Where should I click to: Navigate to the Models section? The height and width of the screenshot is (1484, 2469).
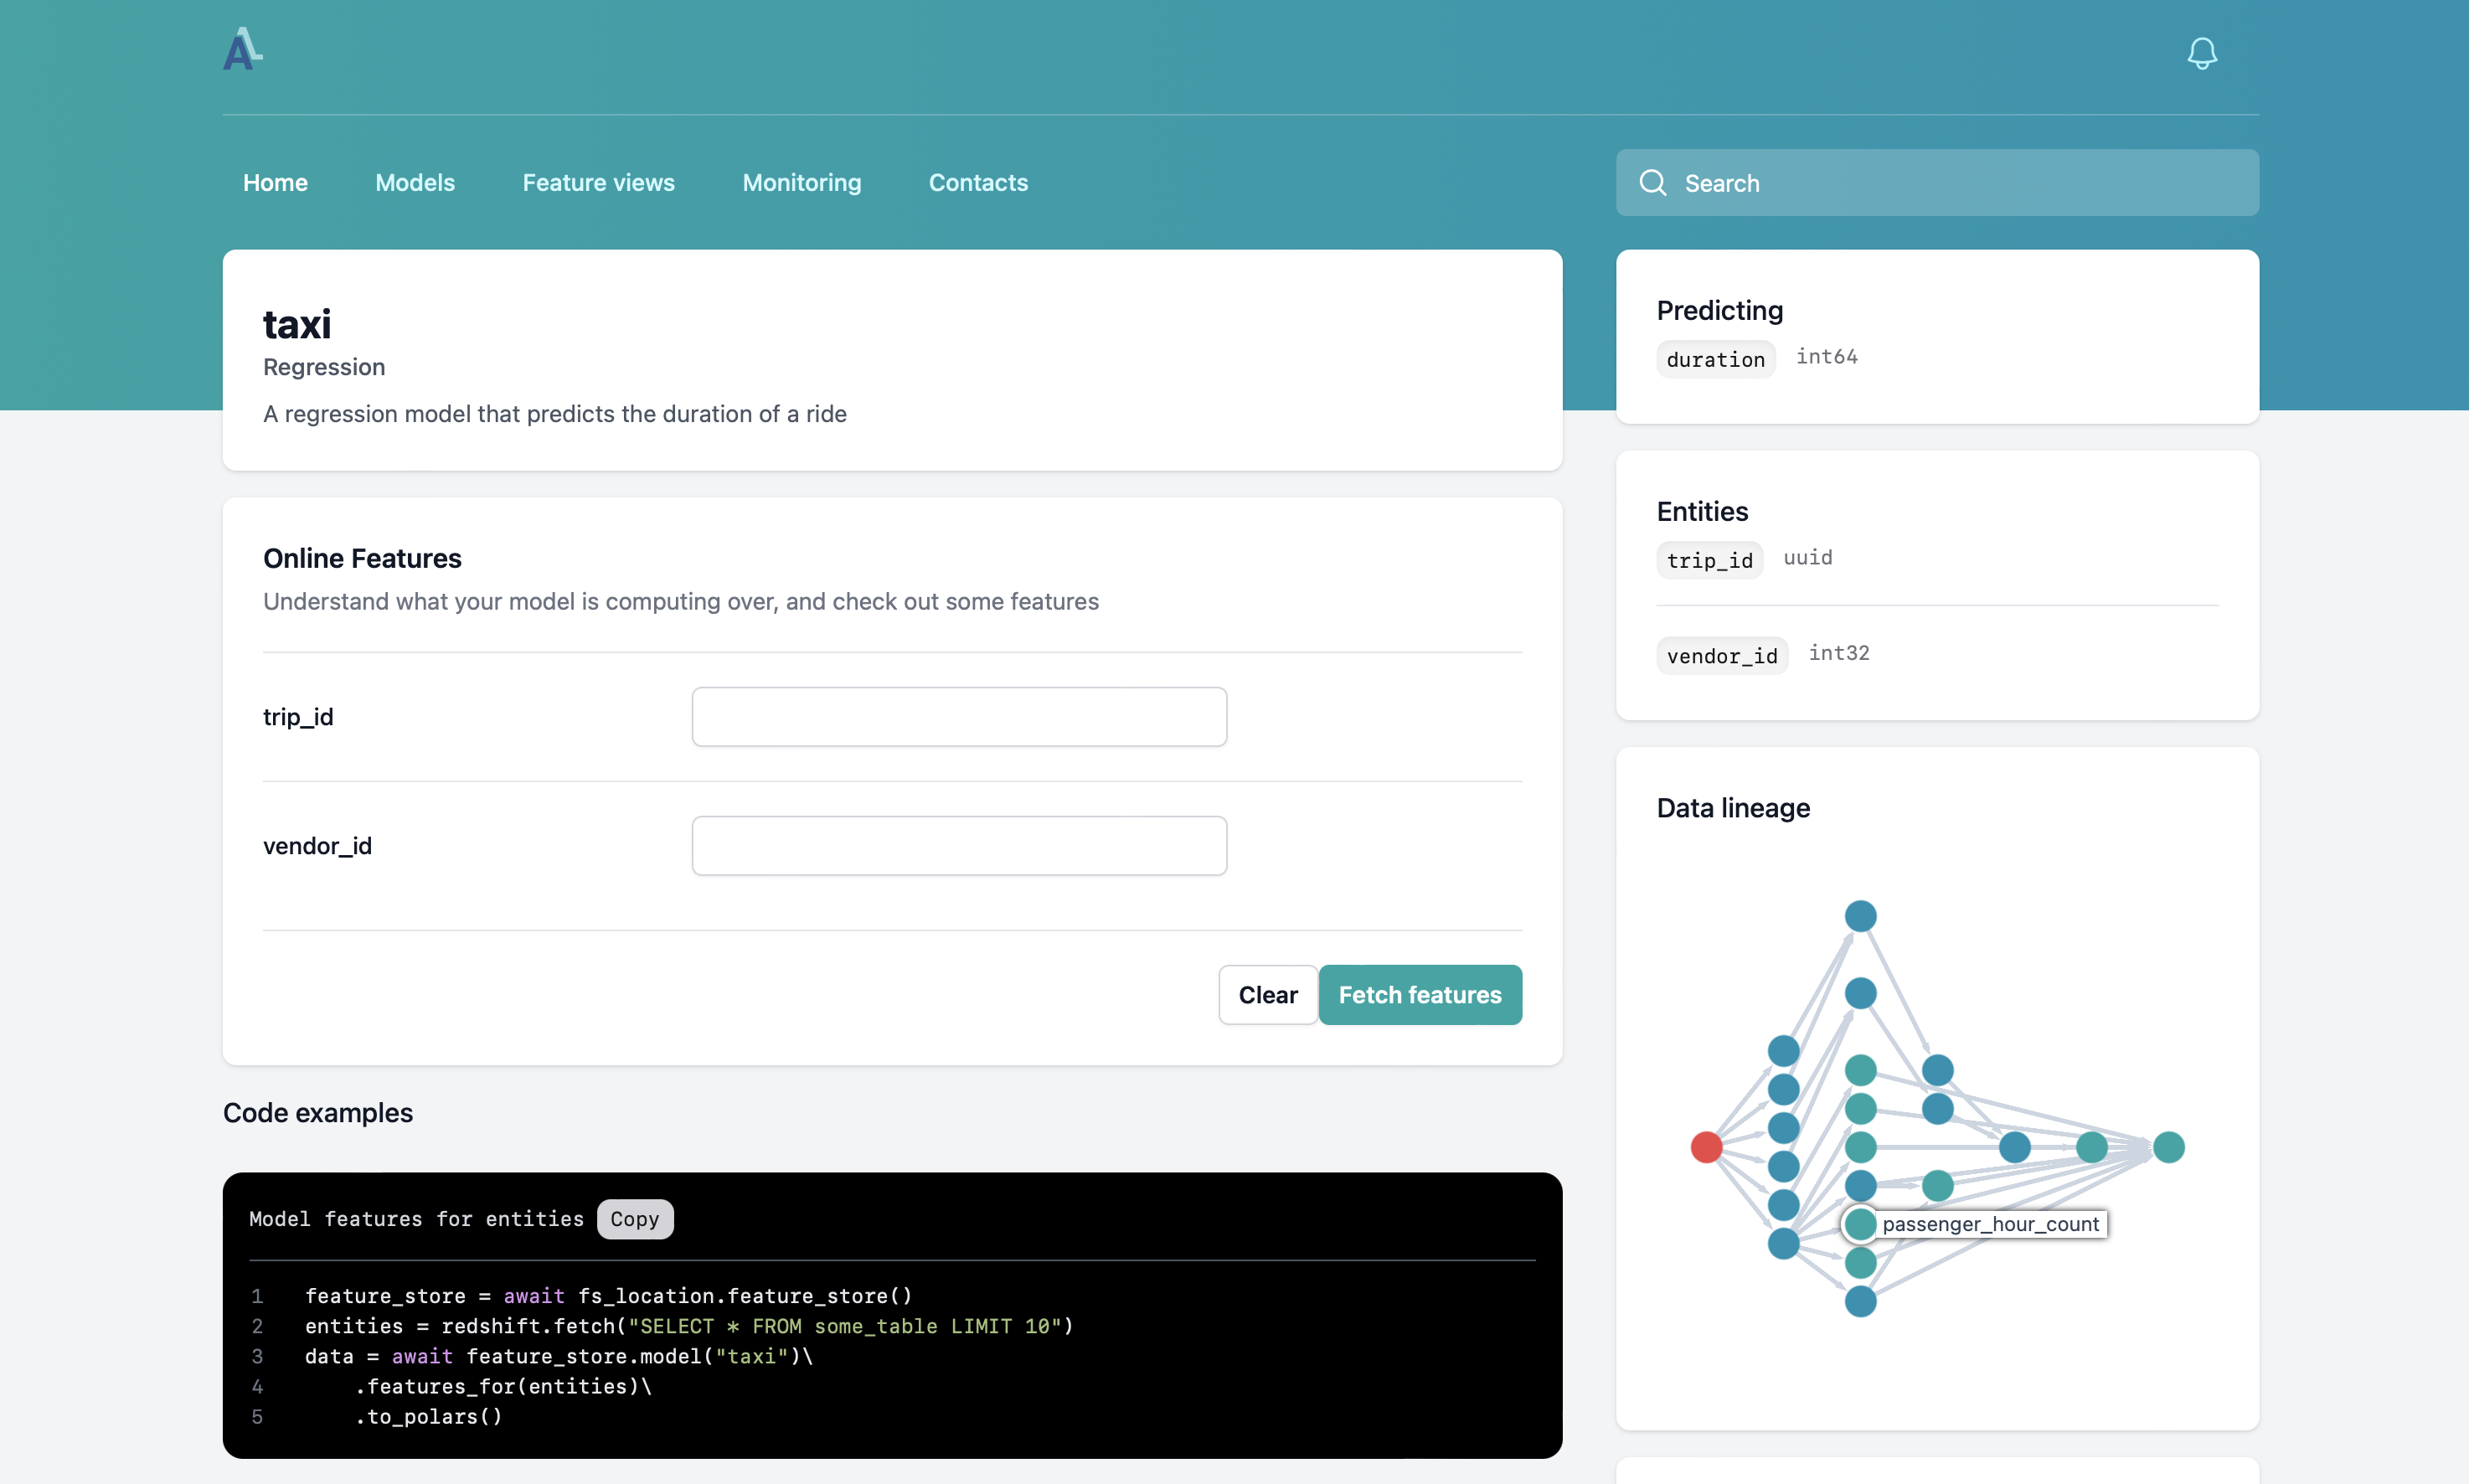point(414,182)
